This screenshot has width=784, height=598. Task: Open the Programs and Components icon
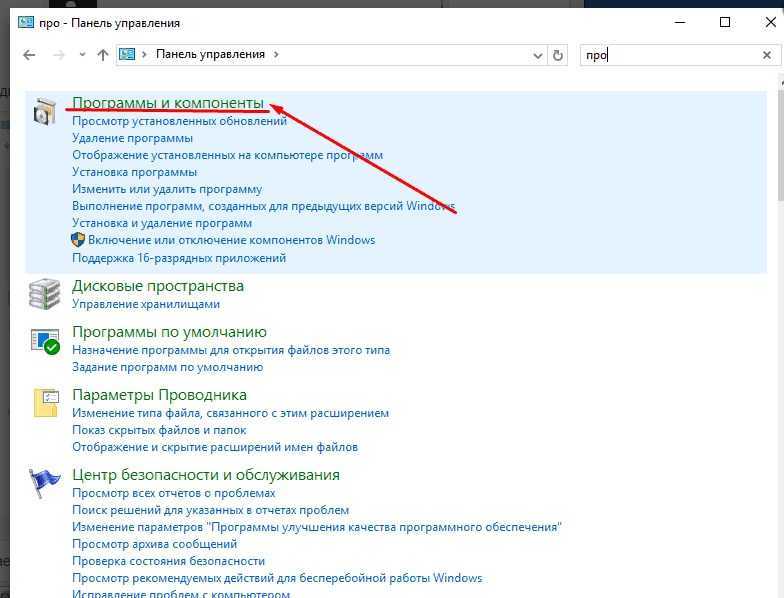tap(45, 111)
